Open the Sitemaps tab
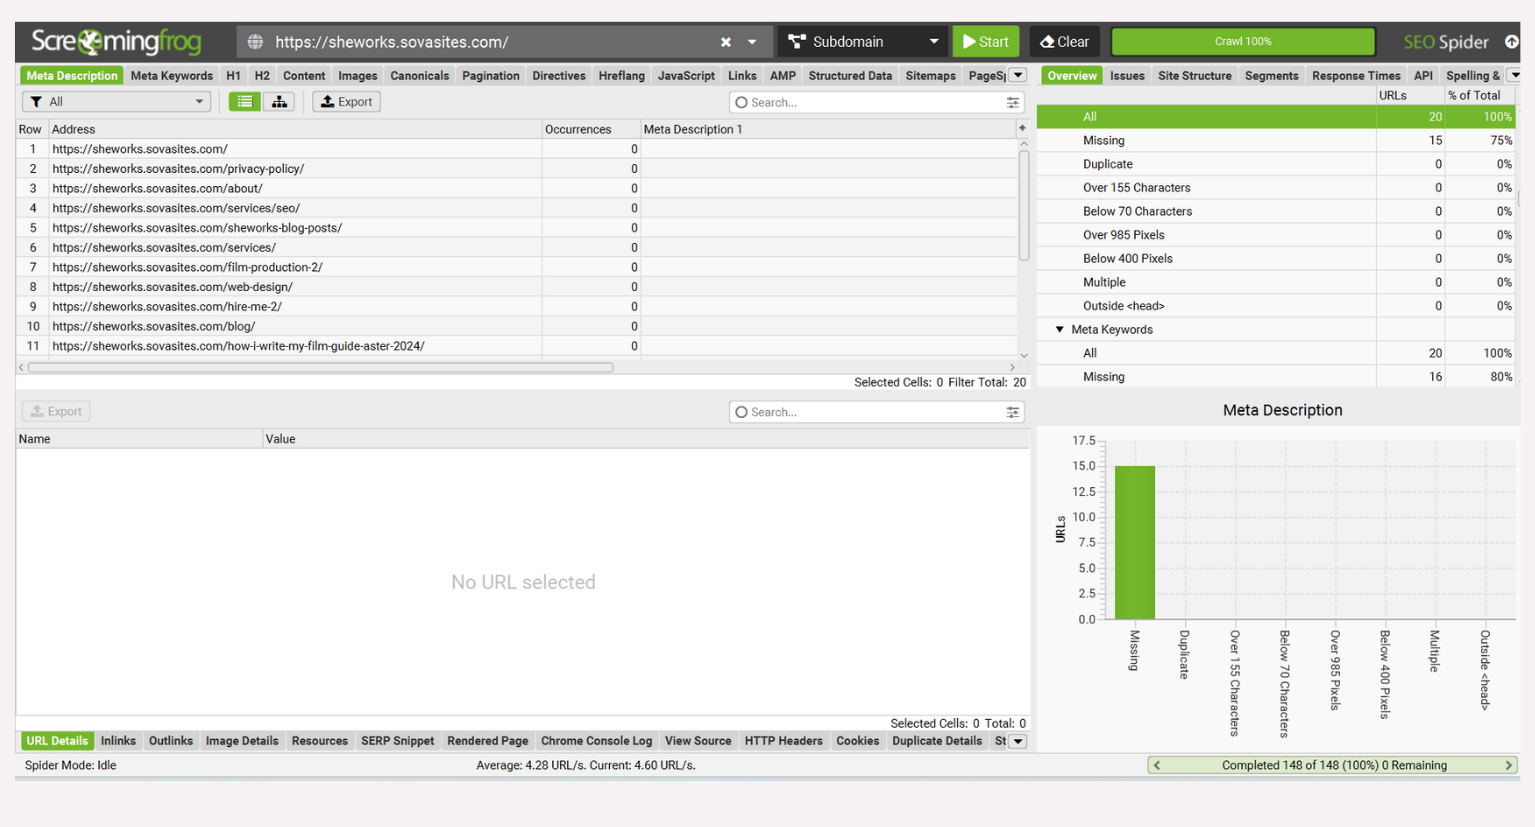This screenshot has width=1535, height=827. 930,76
